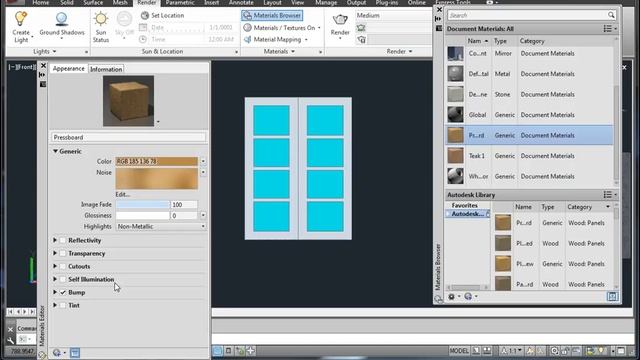Click the Material Mapping icon
The image size is (640, 360).
click(247, 40)
